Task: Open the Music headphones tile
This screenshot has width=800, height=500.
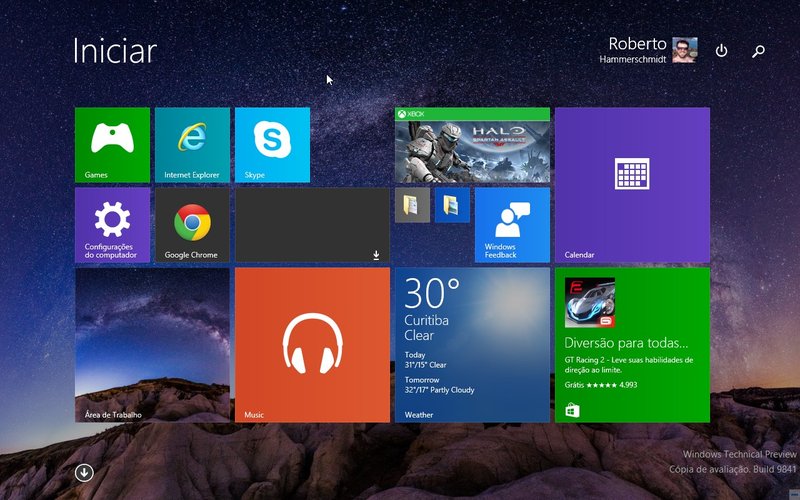Action: pos(312,345)
